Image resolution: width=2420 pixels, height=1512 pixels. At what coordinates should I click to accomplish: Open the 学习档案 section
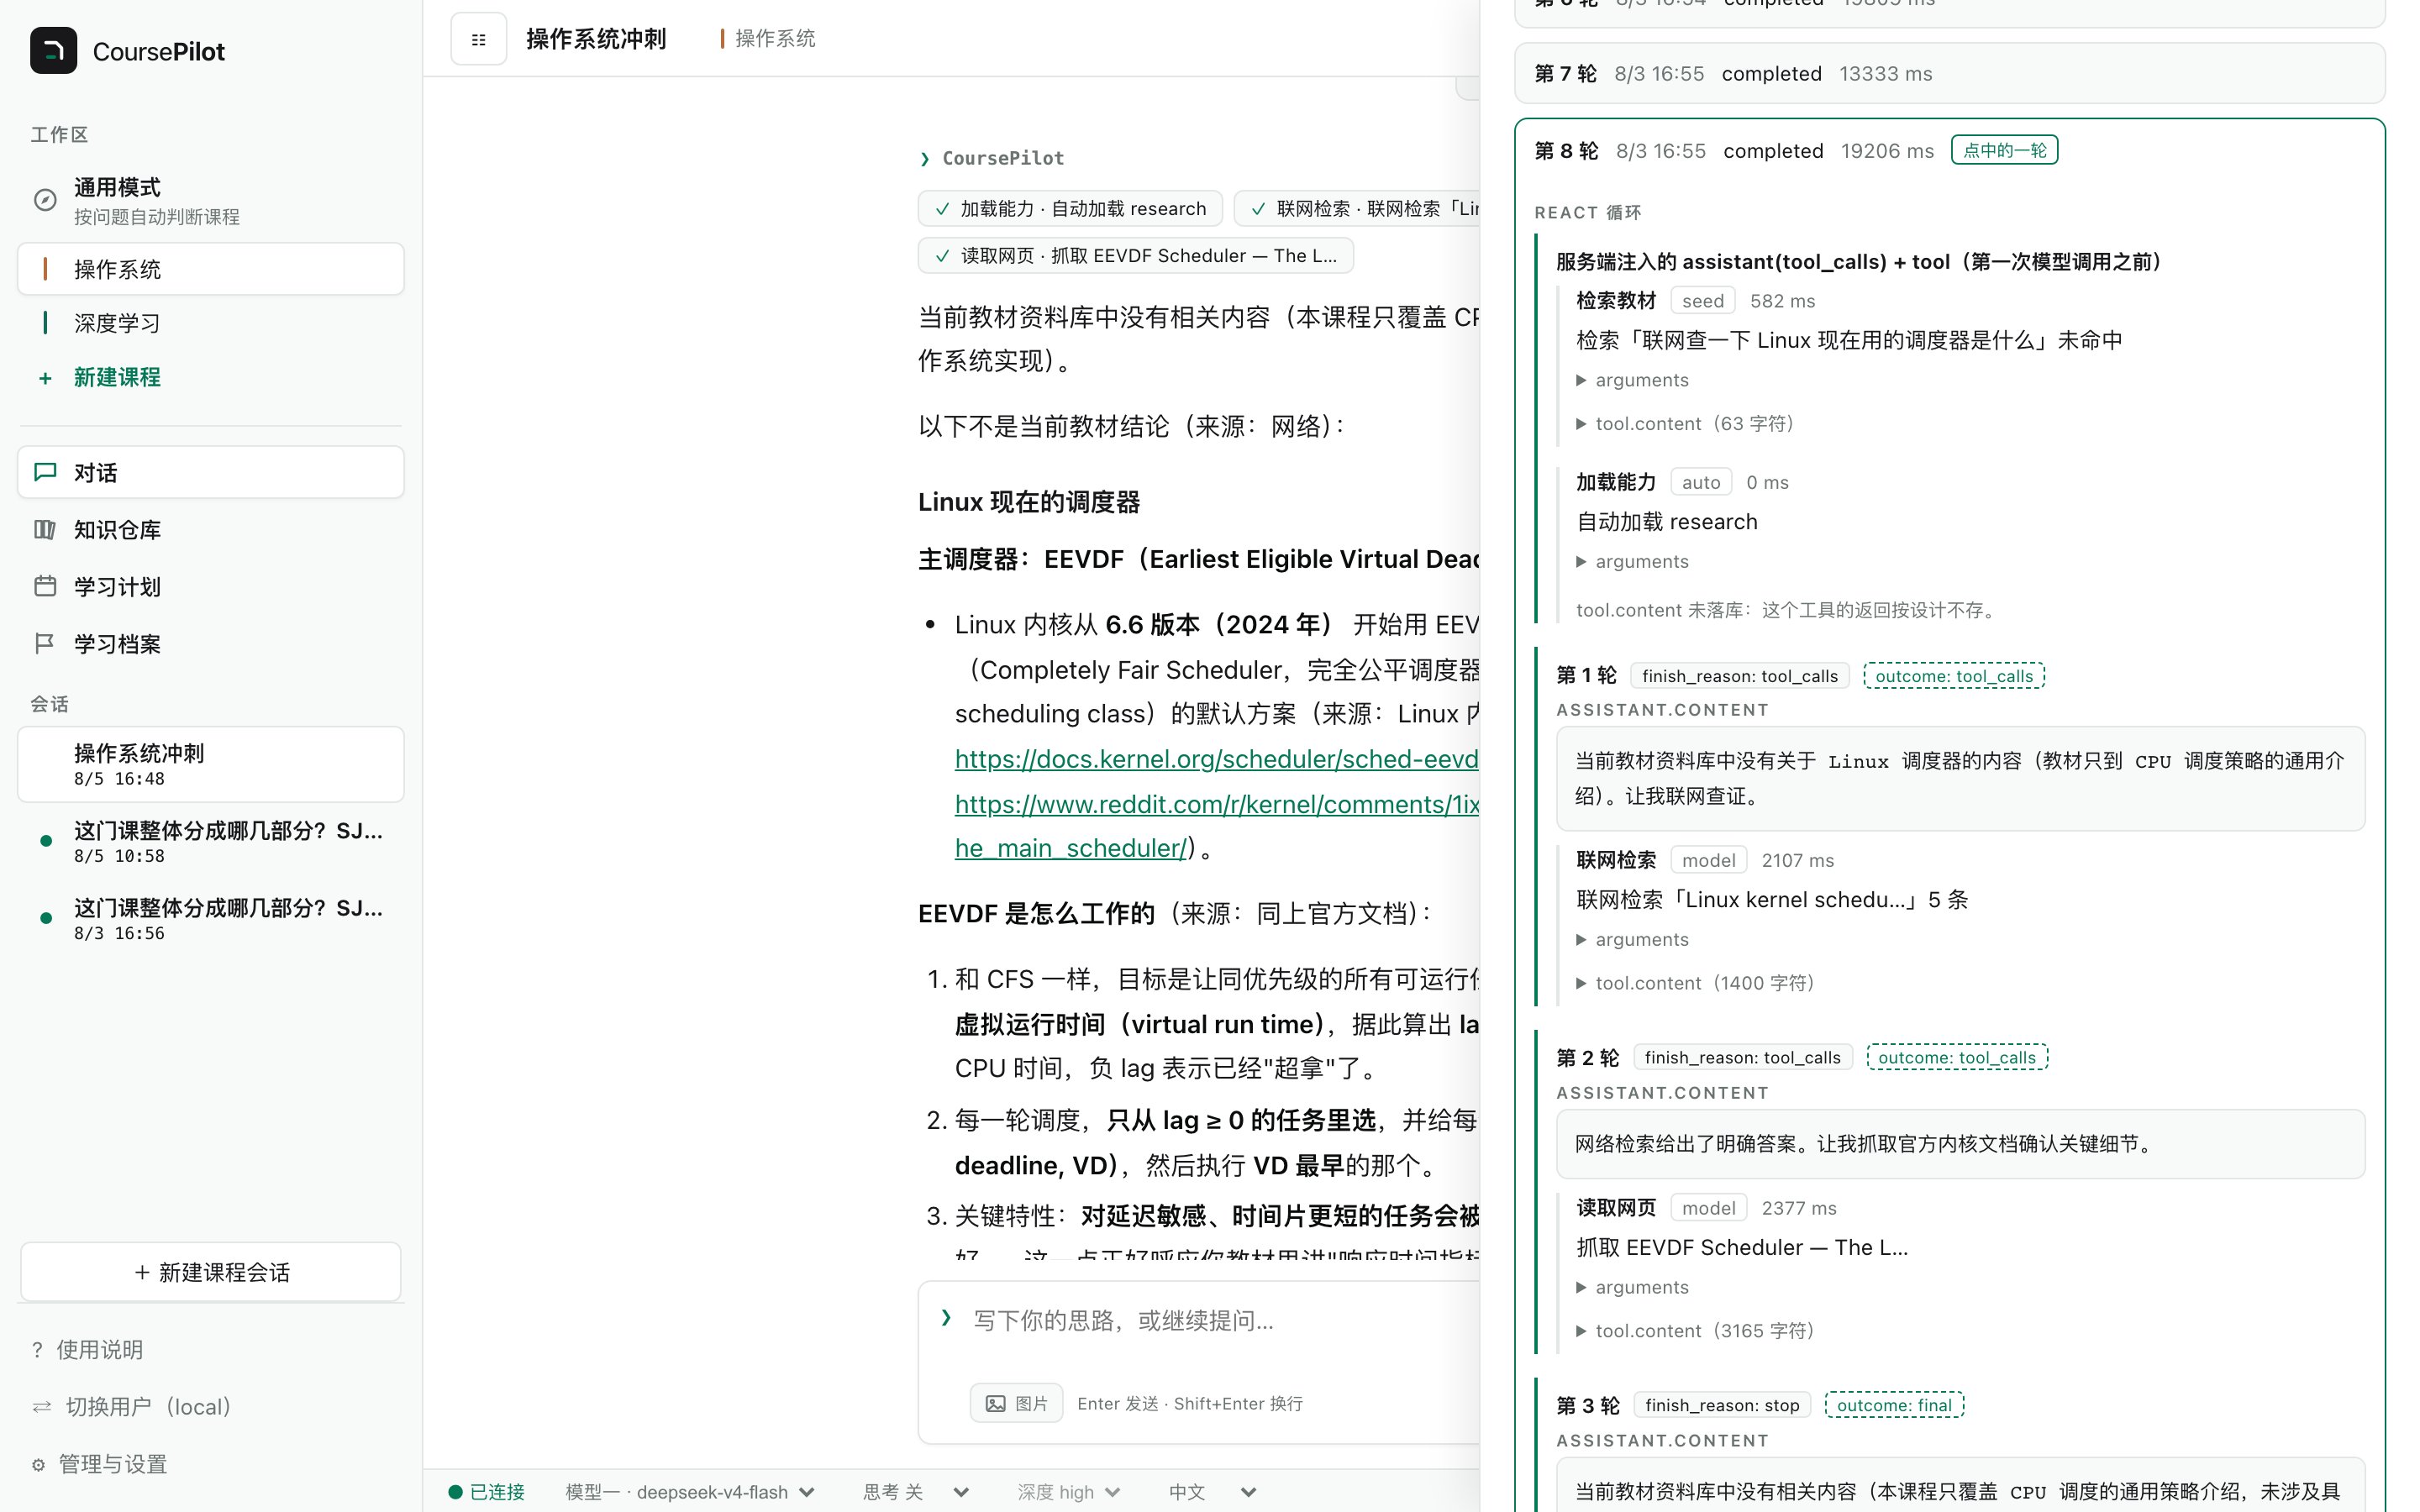coord(211,643)
